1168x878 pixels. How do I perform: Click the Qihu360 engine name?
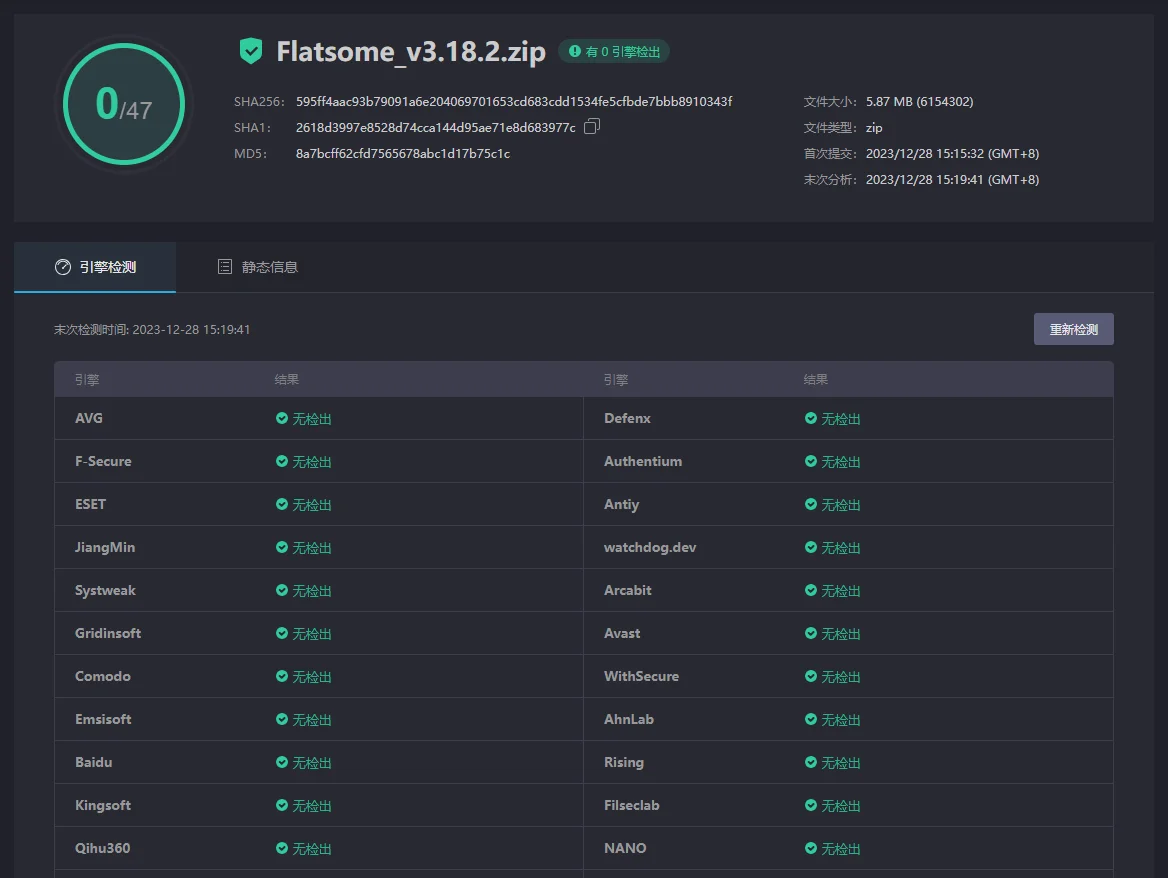click(x=102, y=848)
